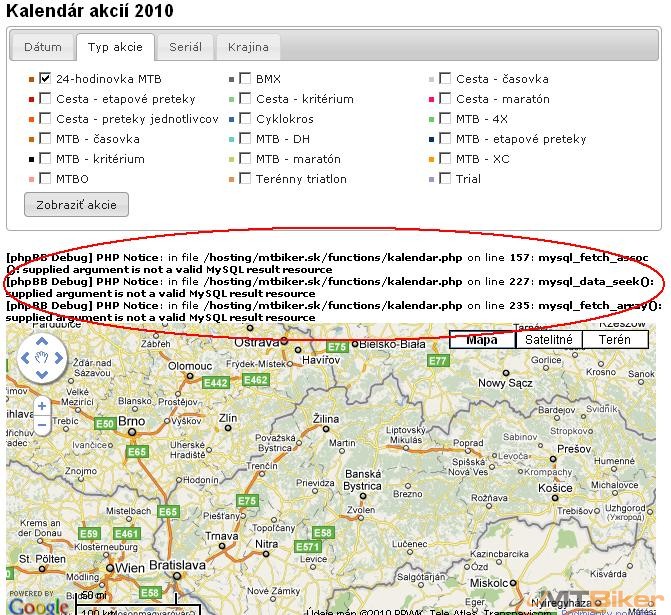The width and height of the screenshot is (671, 615).
Task: Click the hand icon in pan control
Action: click(x=41, y=357)
